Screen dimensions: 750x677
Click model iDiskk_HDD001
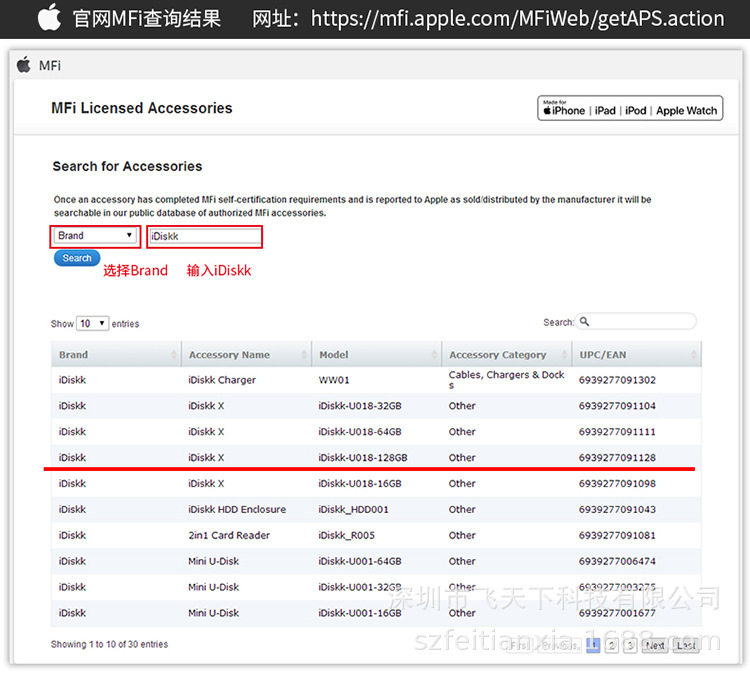353,510
